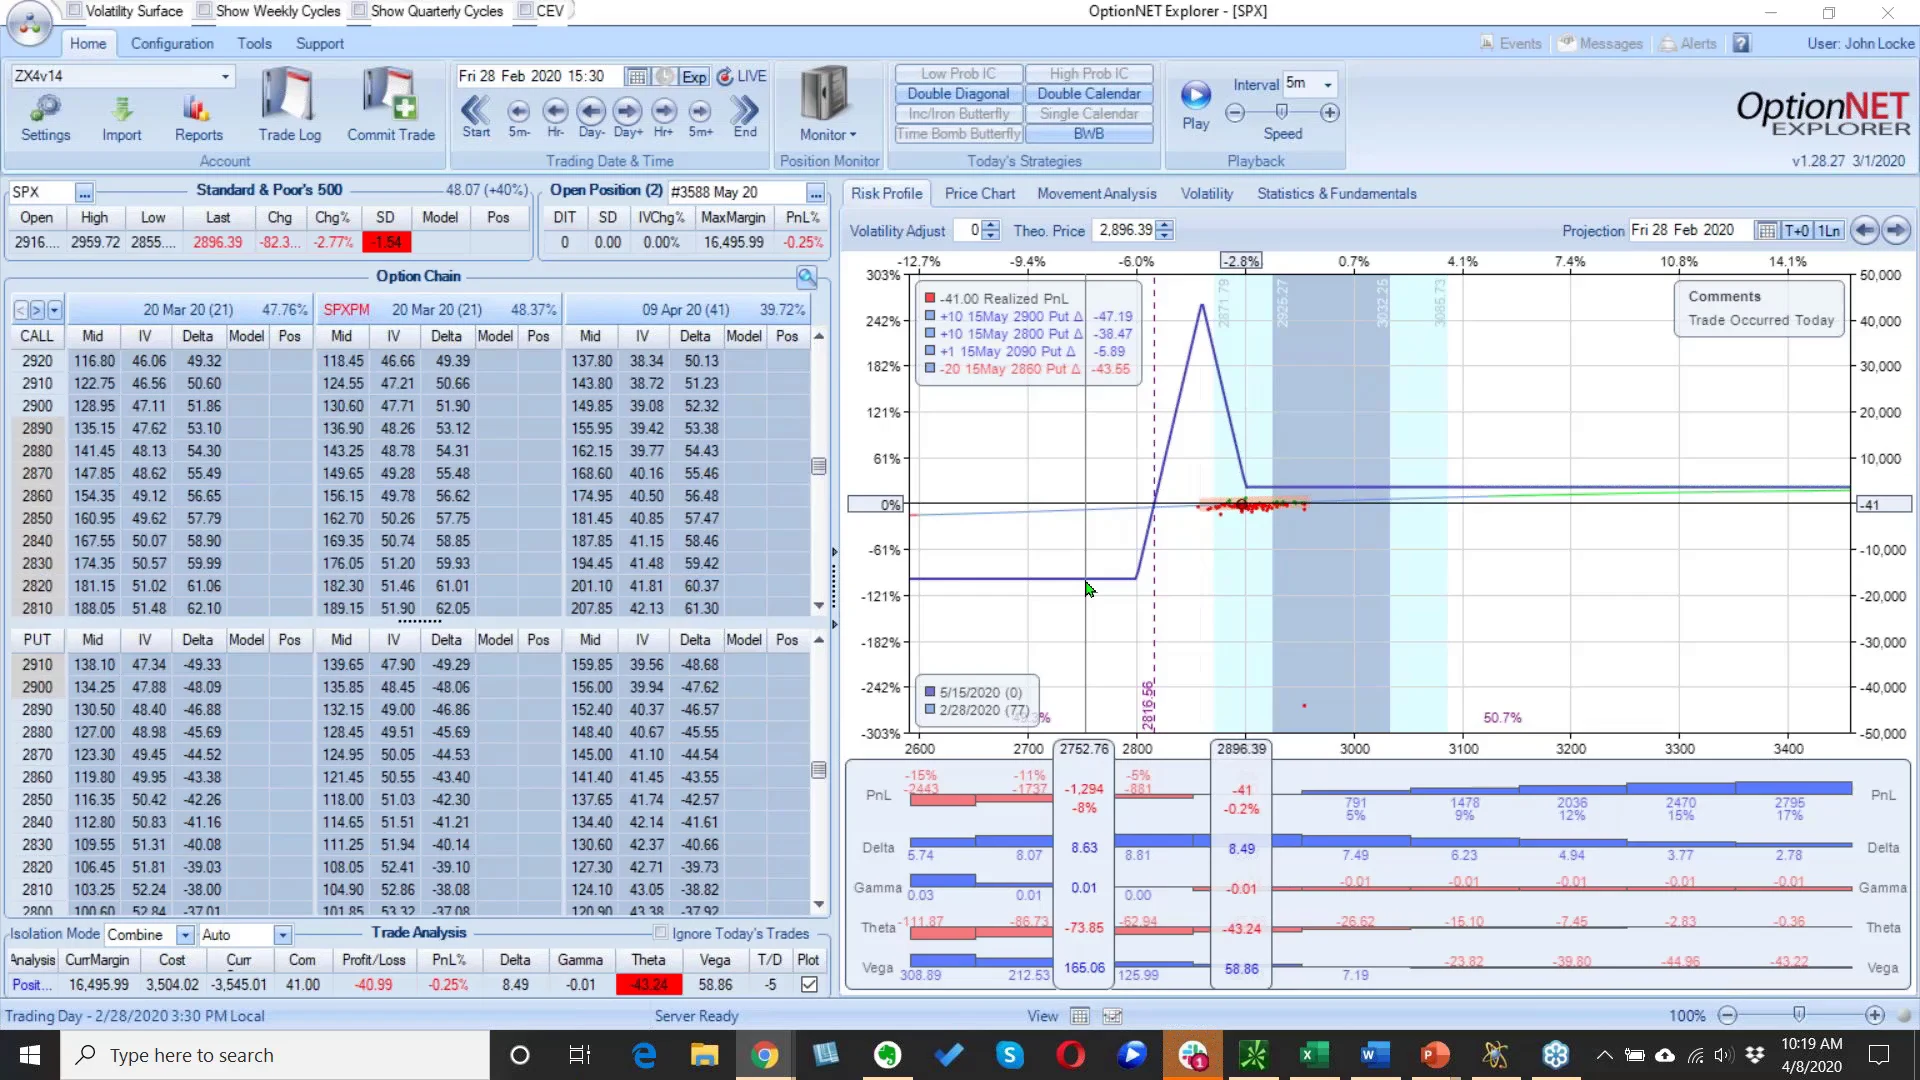Jump to Start of trading day
The height and width of the screenshot is (1080, 1920).
tap(476, 115)
